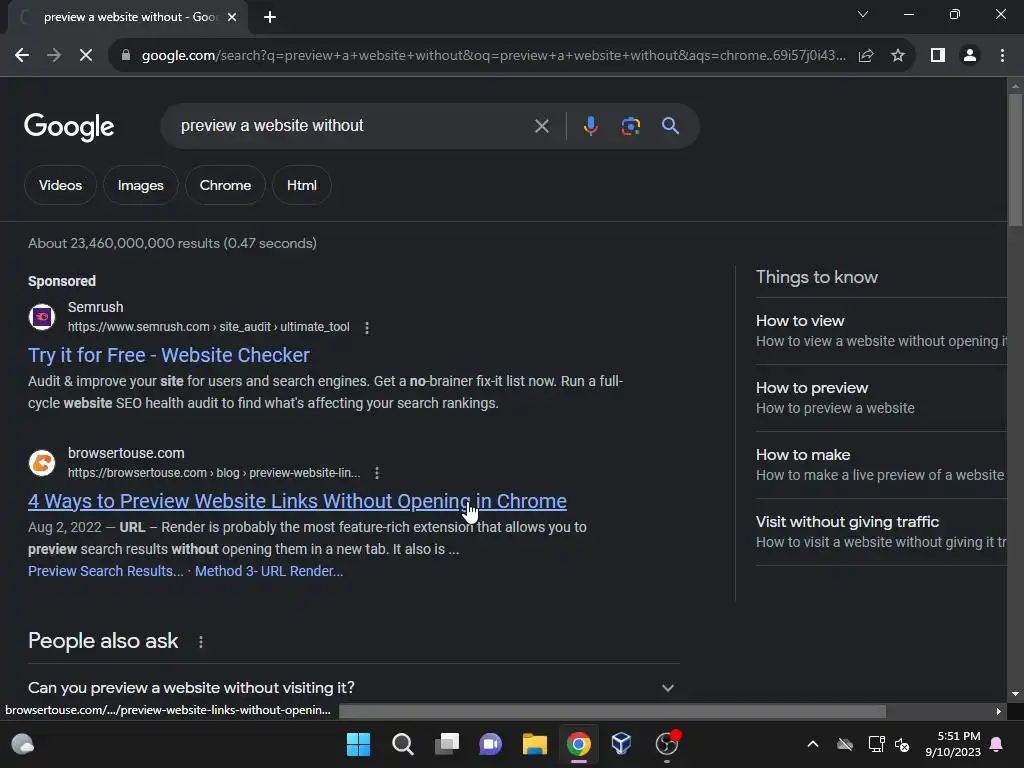Click the Semrush ad URL text
Screen dimensions: 1024x768
click(208, 327)
